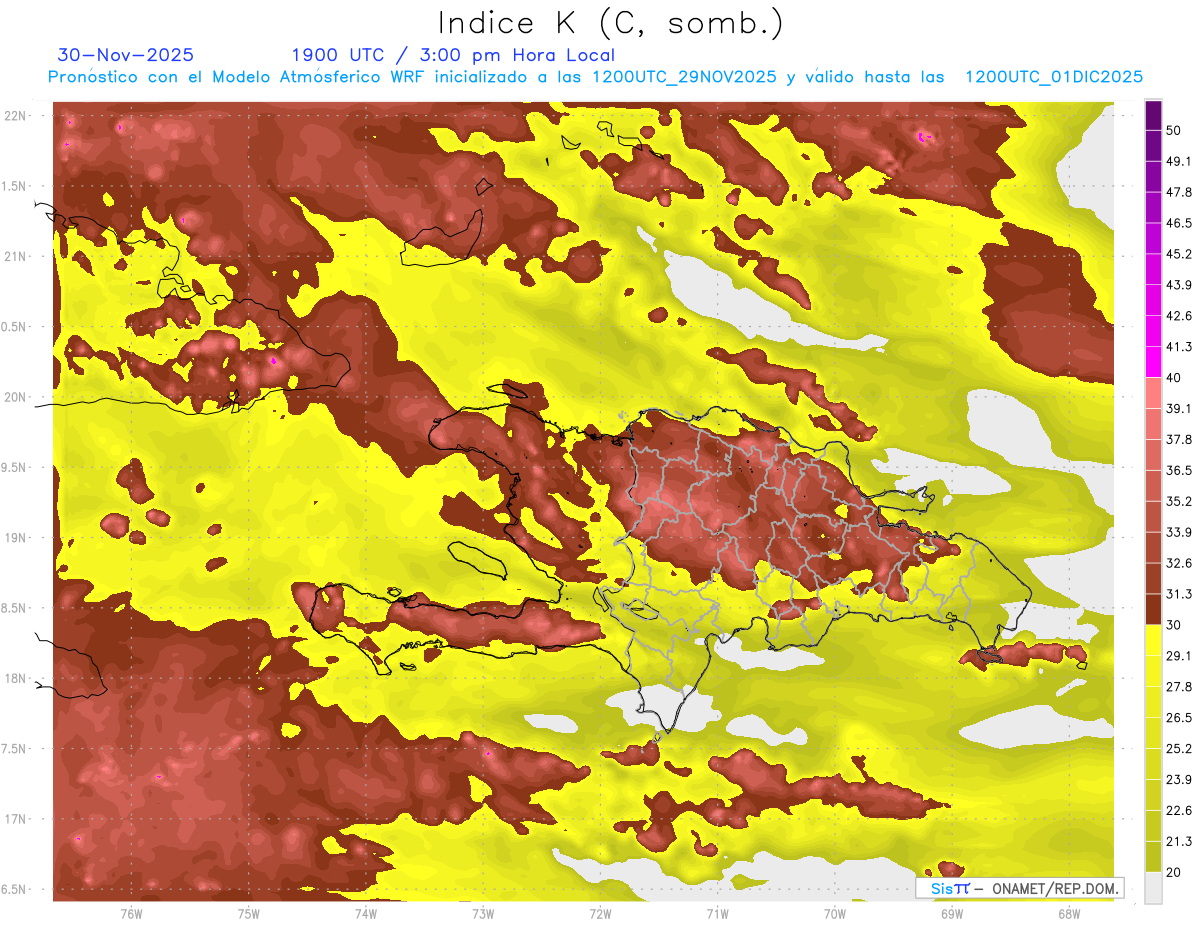Click the '40' color scale value

[1174, 377]
